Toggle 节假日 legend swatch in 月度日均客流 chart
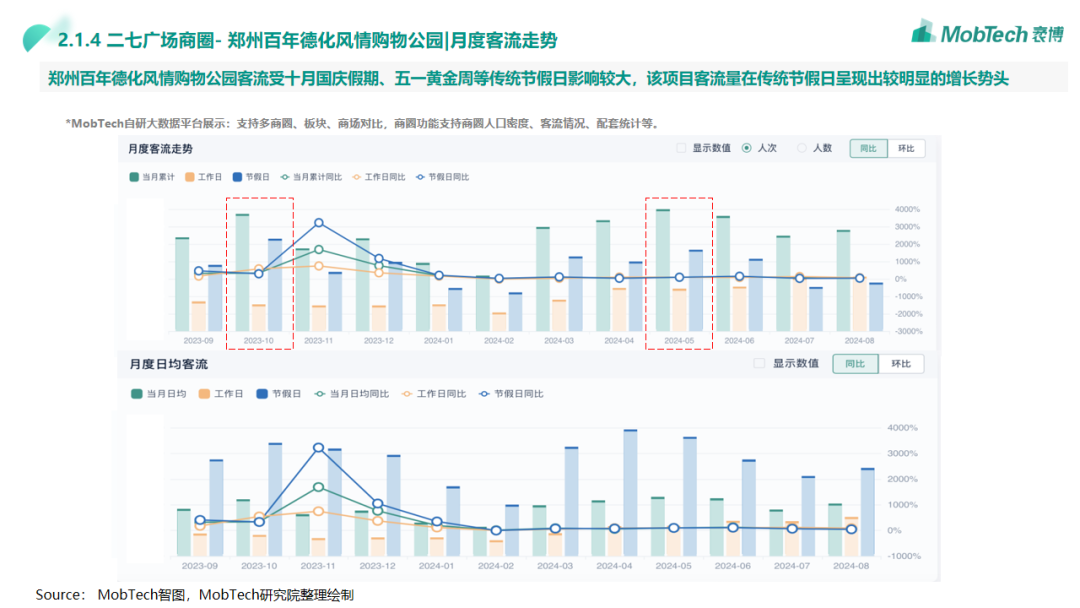Viewport: 1080px width, 608px height. click(x=262, y=394)
